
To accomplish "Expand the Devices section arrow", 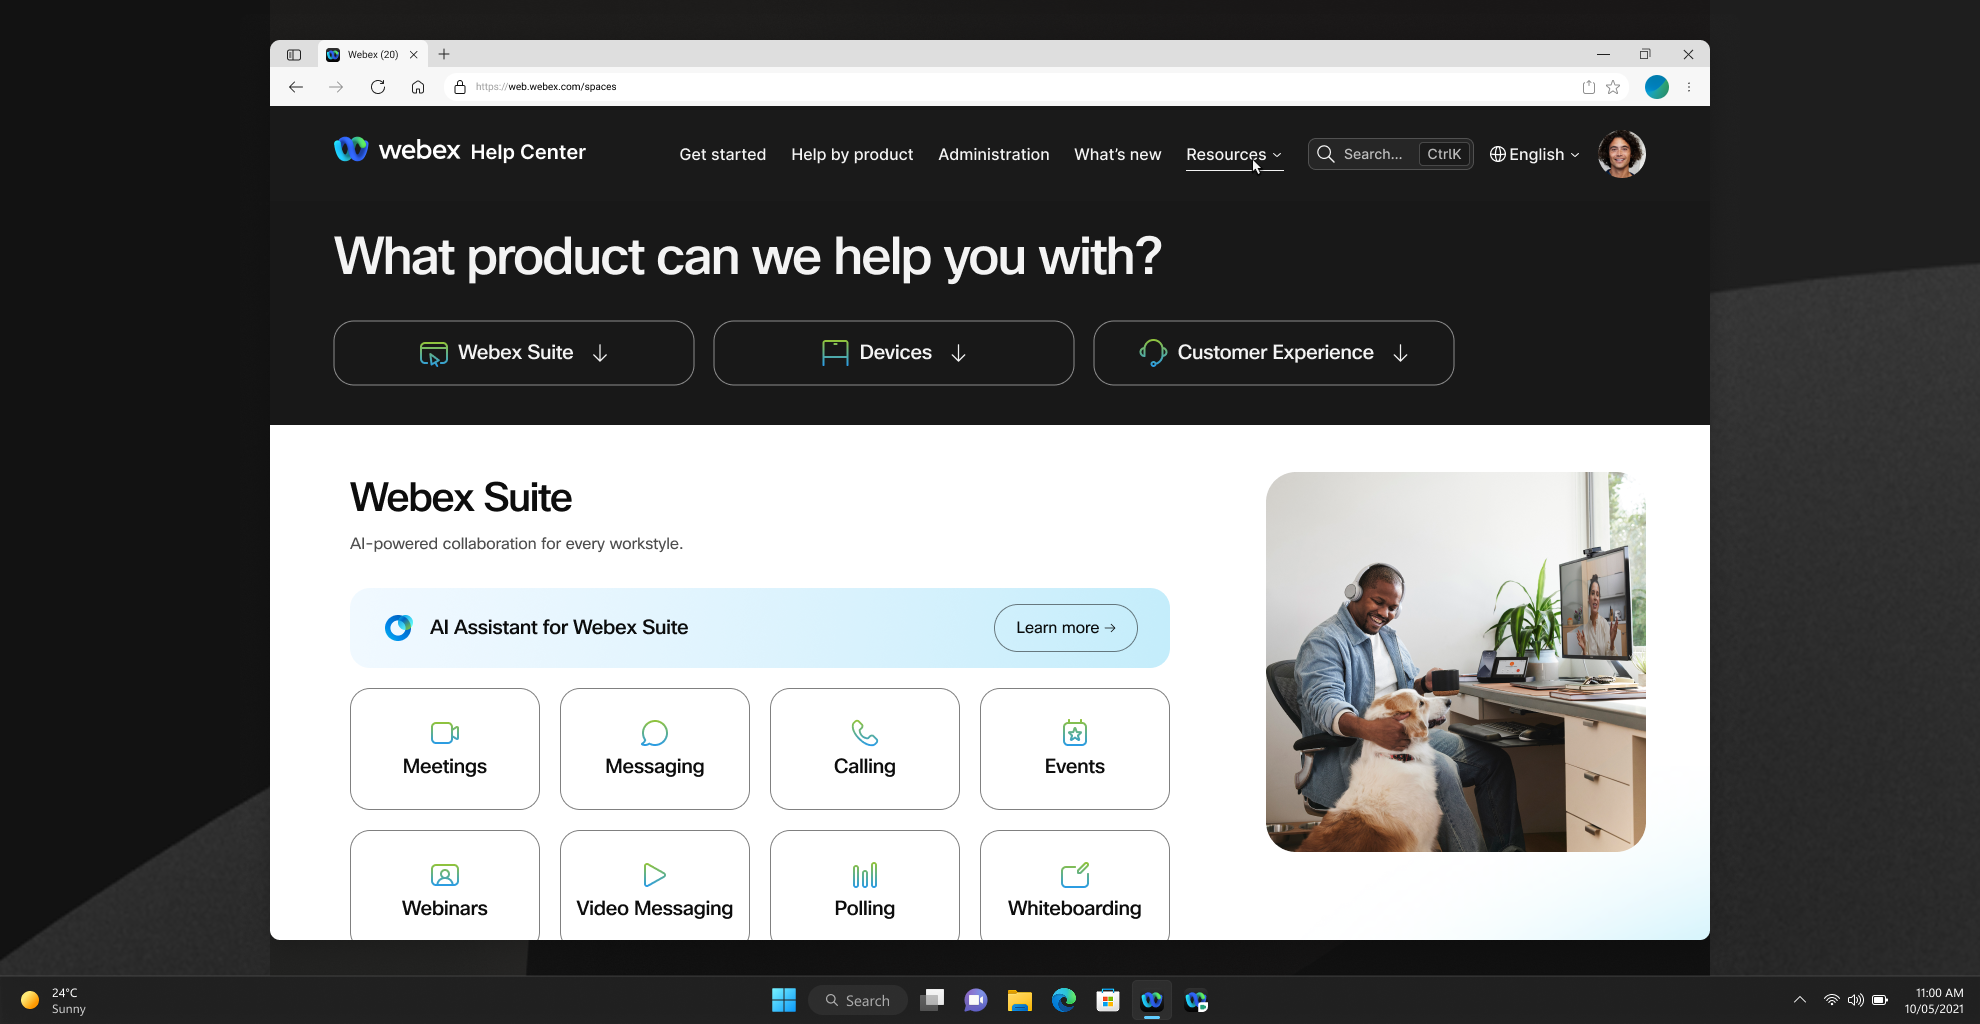I will click(958, 353).
